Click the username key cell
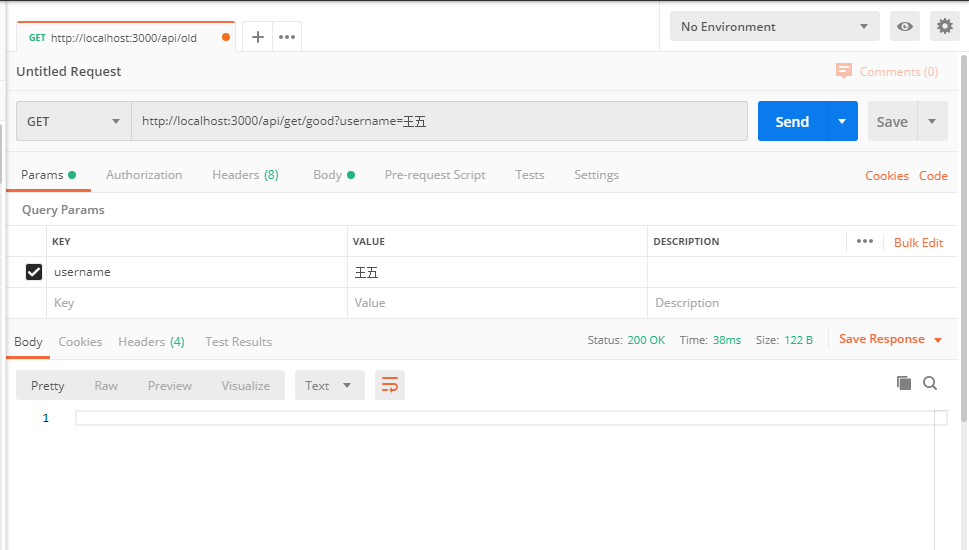Image resolution: width=969 pixels, height=550 pixels. [x=197, y=272]
